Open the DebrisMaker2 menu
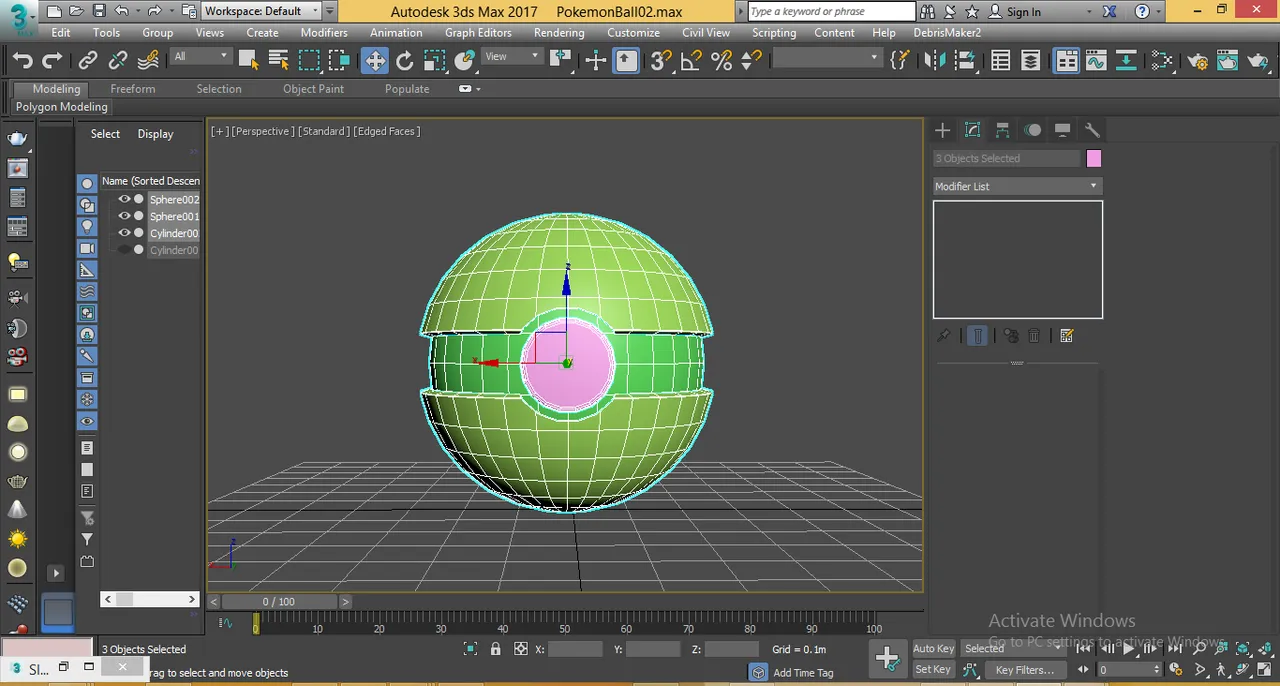Screen dimensions: 1280x686 tap(947, 32)
